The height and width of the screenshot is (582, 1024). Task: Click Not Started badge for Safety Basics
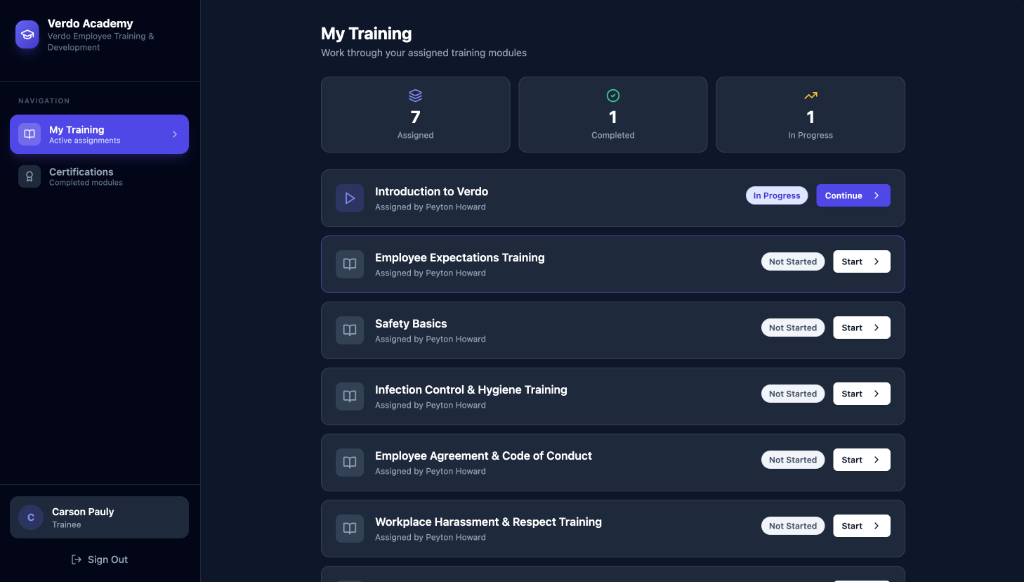tap(793, 327)
